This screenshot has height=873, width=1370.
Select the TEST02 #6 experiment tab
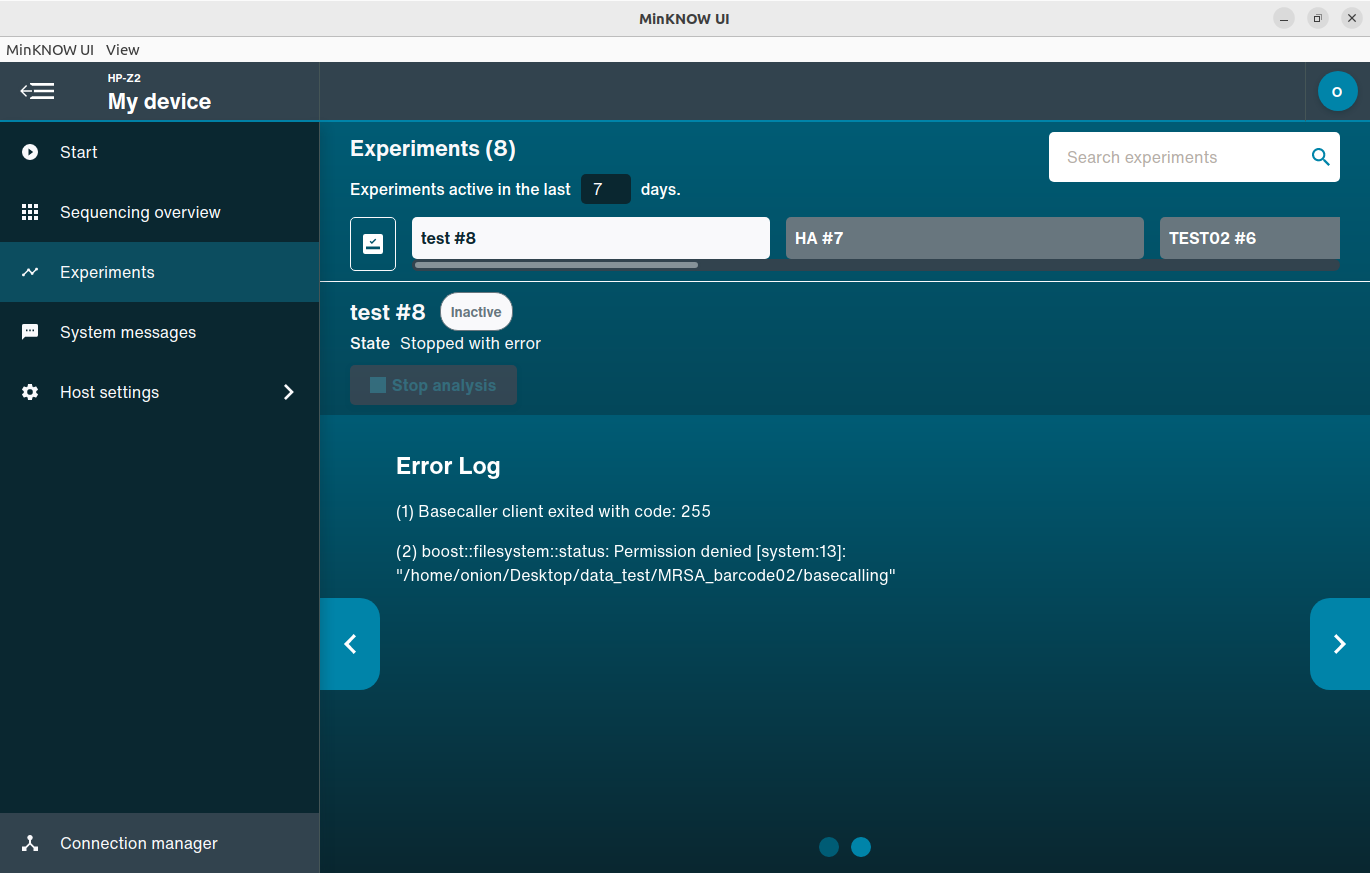click(1250, 238)
